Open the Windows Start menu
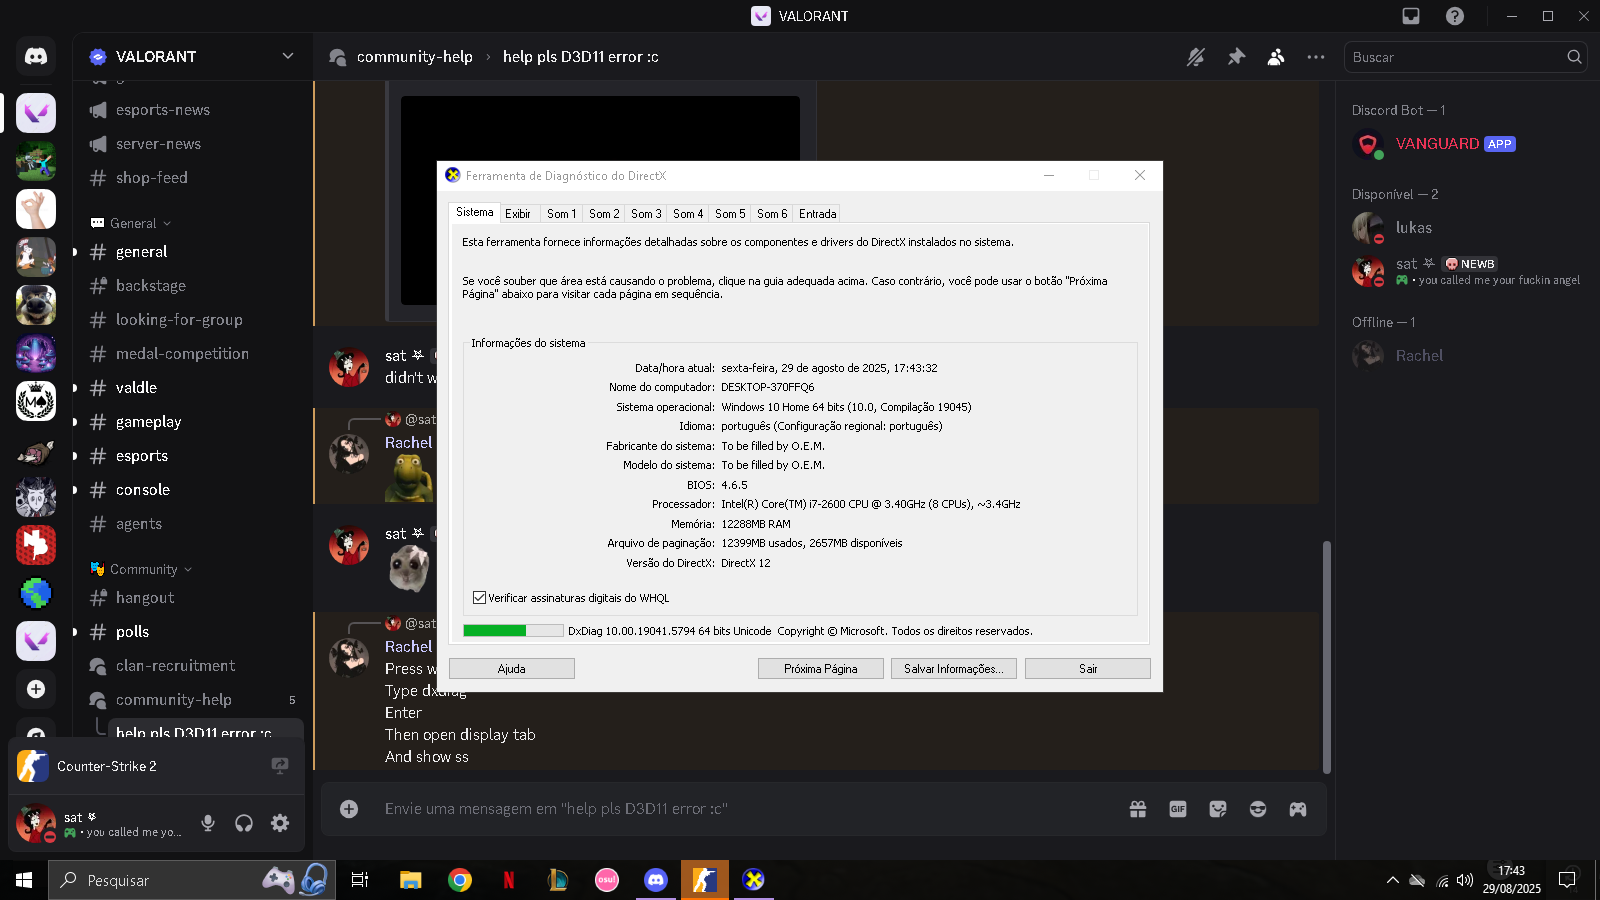 click(x=24, y=880)
